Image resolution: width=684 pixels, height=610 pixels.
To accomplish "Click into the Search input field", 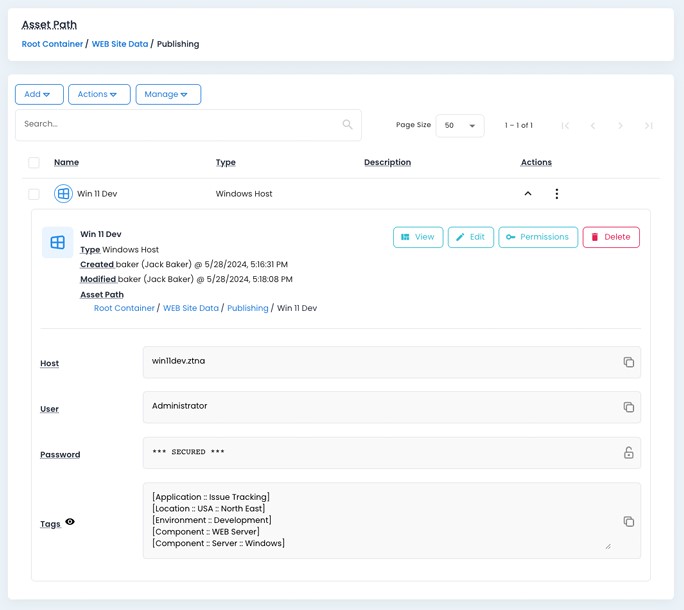I will pos(178,125).
